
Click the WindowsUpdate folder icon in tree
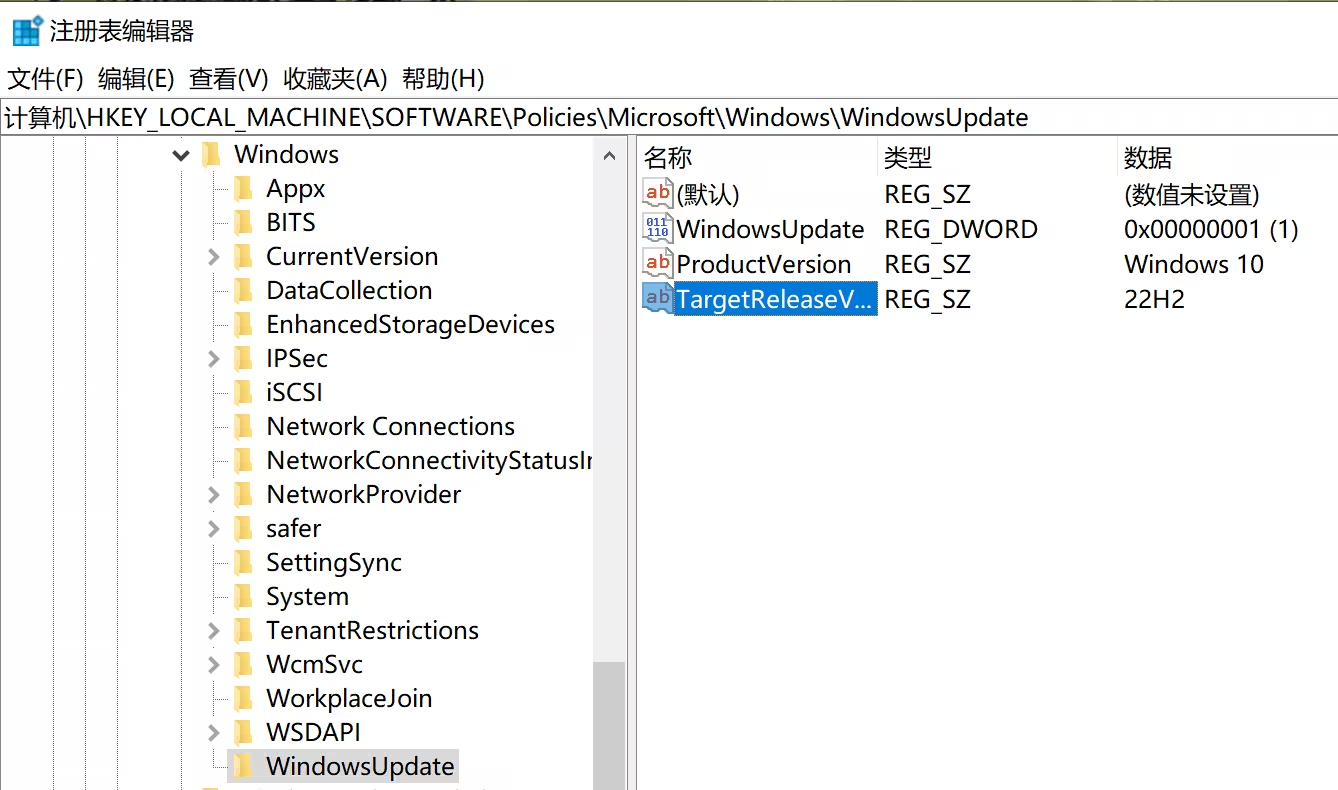pos(243,766)
